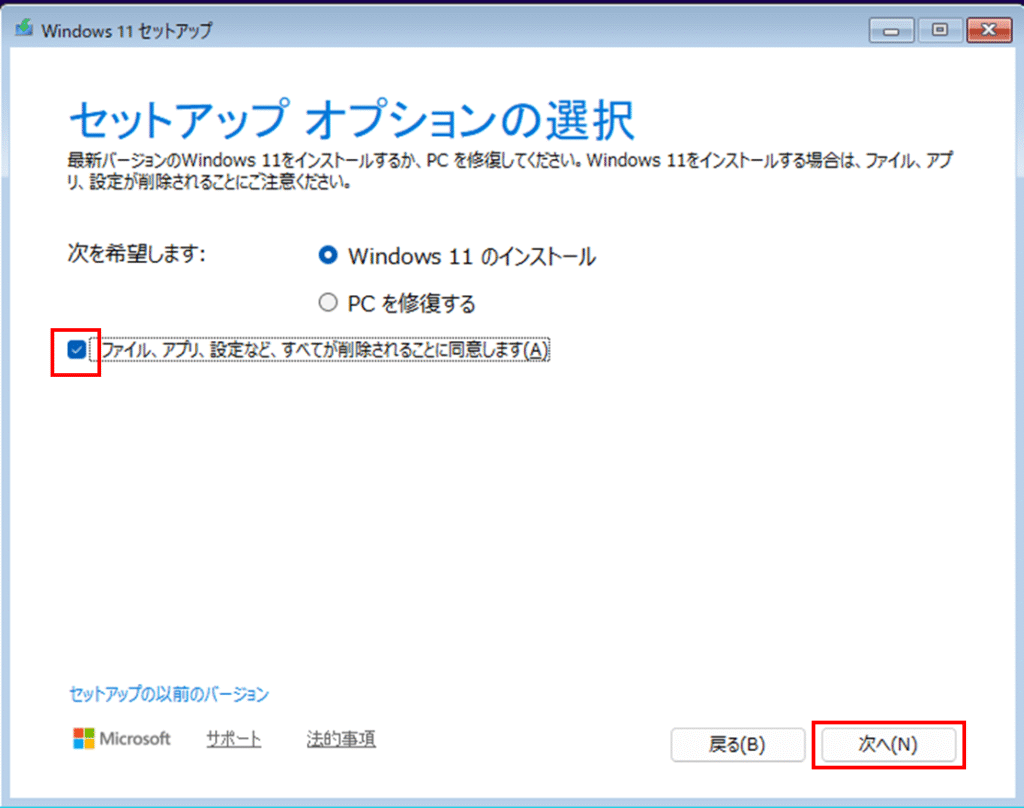Choose the PC を修復する radio option

pos(327,303)
